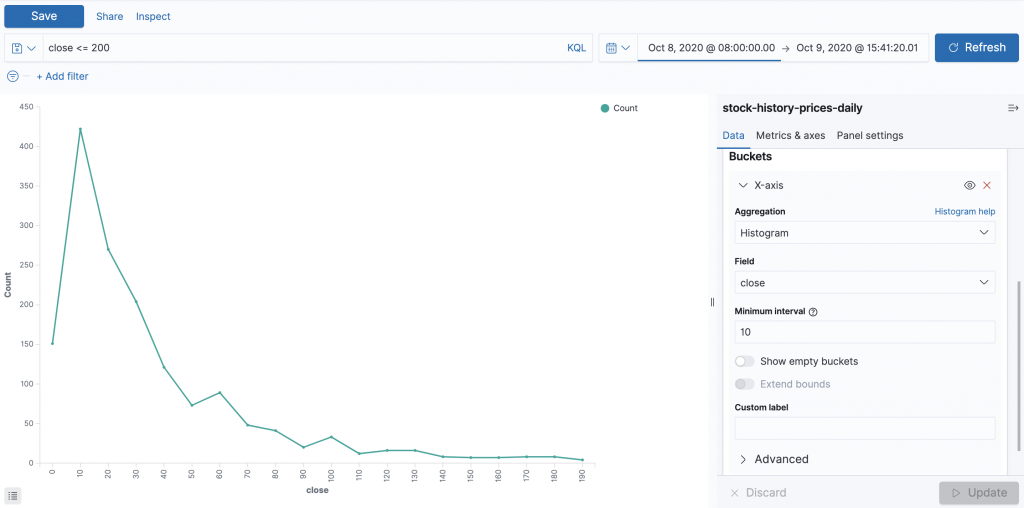Switch to Metrics & axes tab
The image size is (1024, 508).
tap(790, 135)
